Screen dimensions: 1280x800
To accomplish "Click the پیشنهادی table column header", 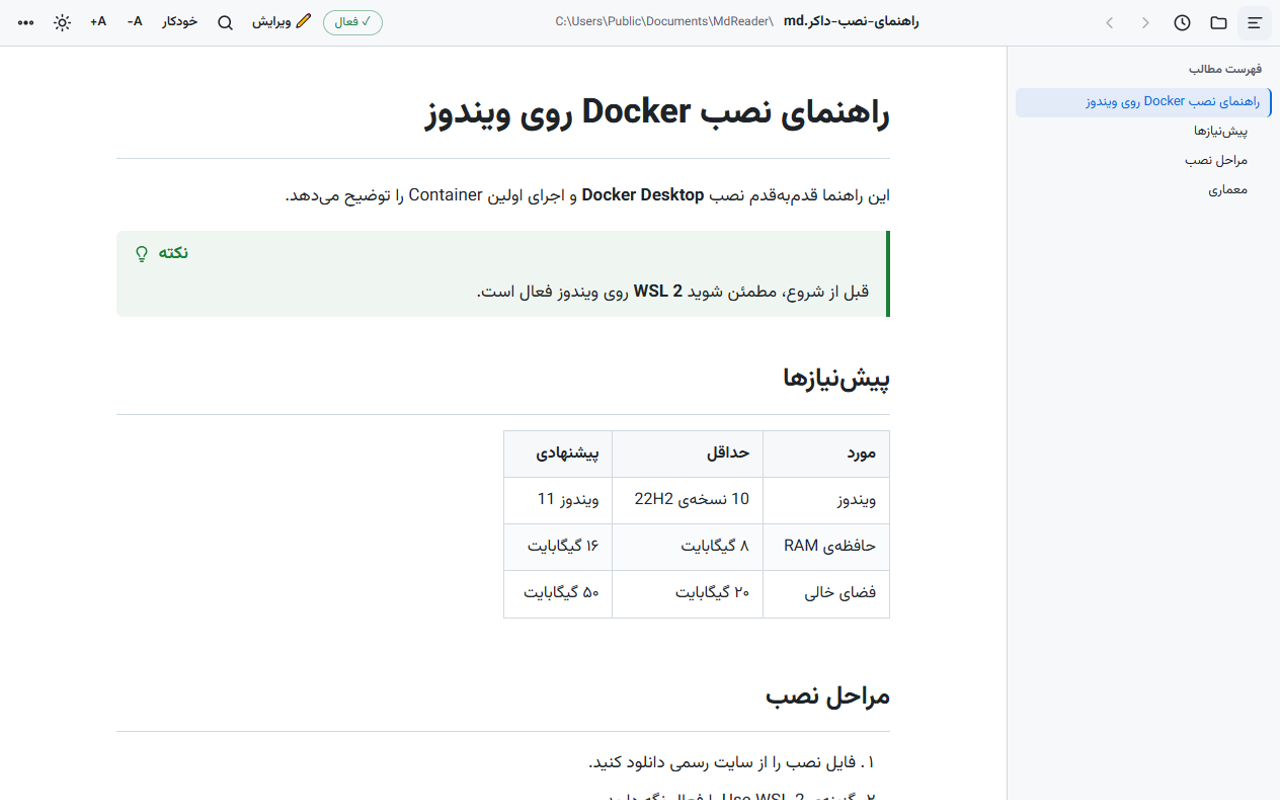I will coord(558,453).
